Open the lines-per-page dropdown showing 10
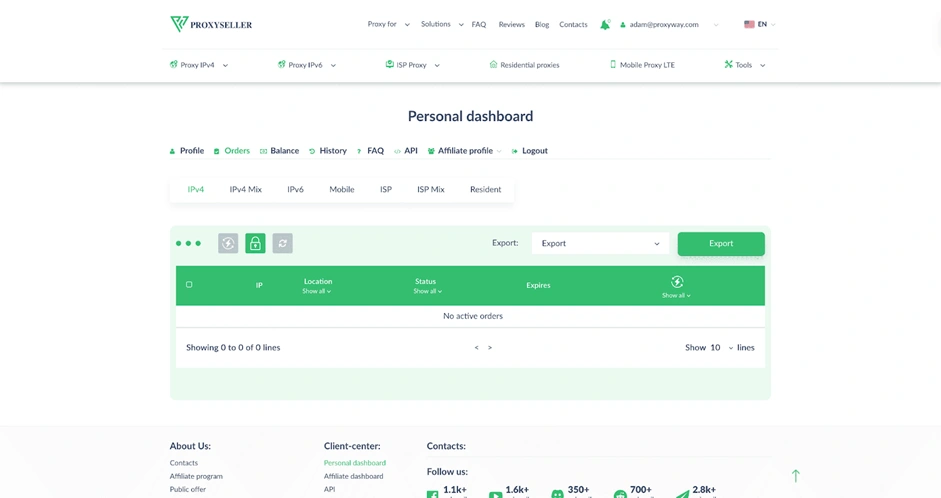 click(x=721, y=348)
